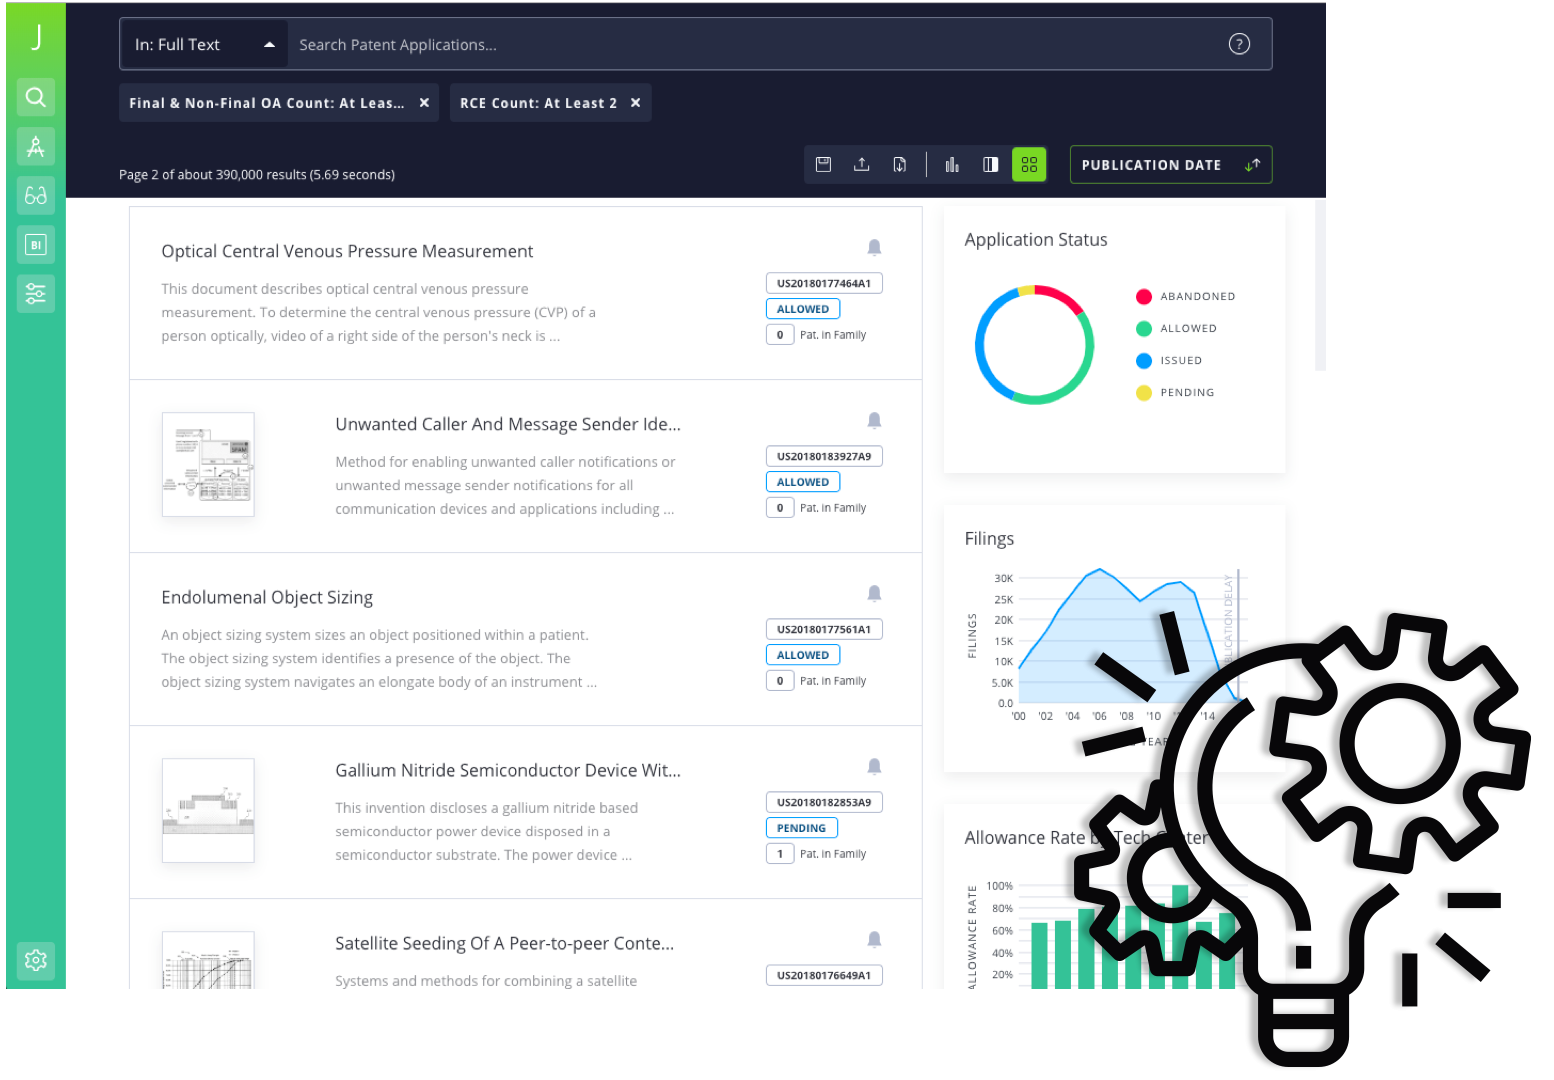Click publication number US20180177561A1

click(x=824, y=629)
